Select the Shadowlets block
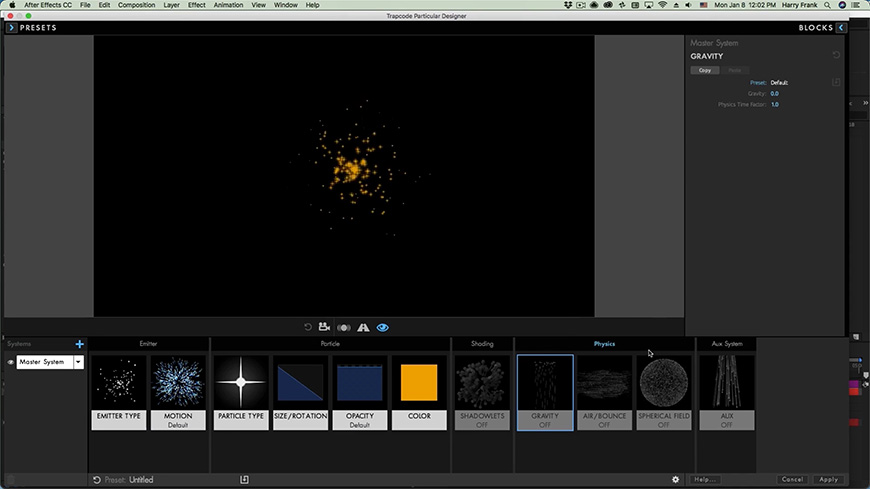This screenshot has height=489, width=870. pos(482,392)
